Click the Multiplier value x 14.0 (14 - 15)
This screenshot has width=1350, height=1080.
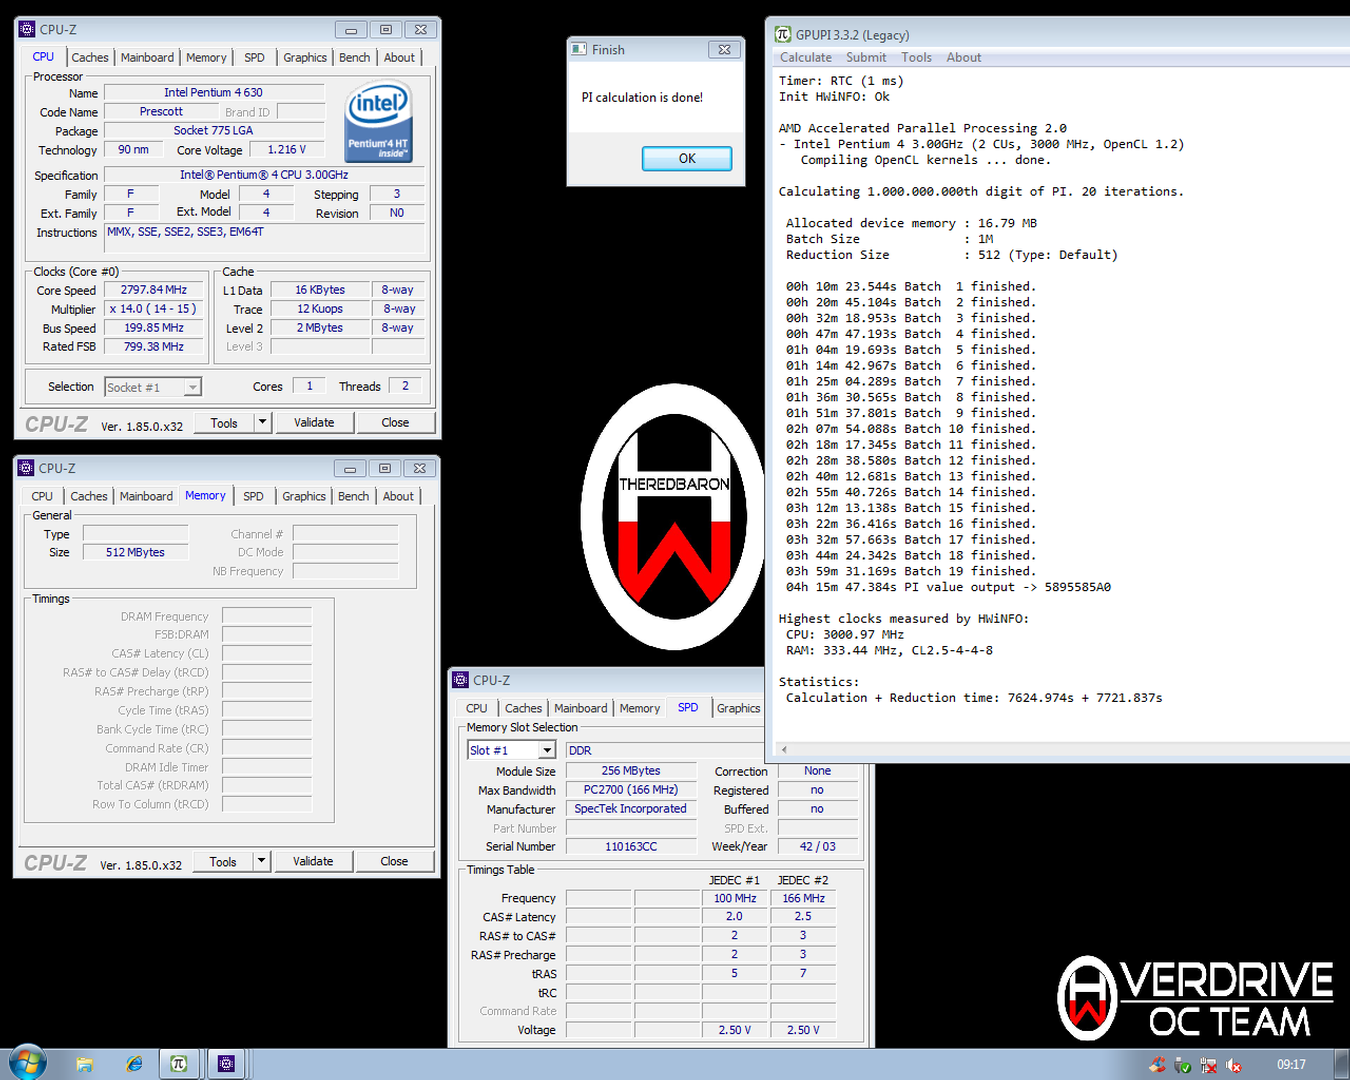pos(154,309)
